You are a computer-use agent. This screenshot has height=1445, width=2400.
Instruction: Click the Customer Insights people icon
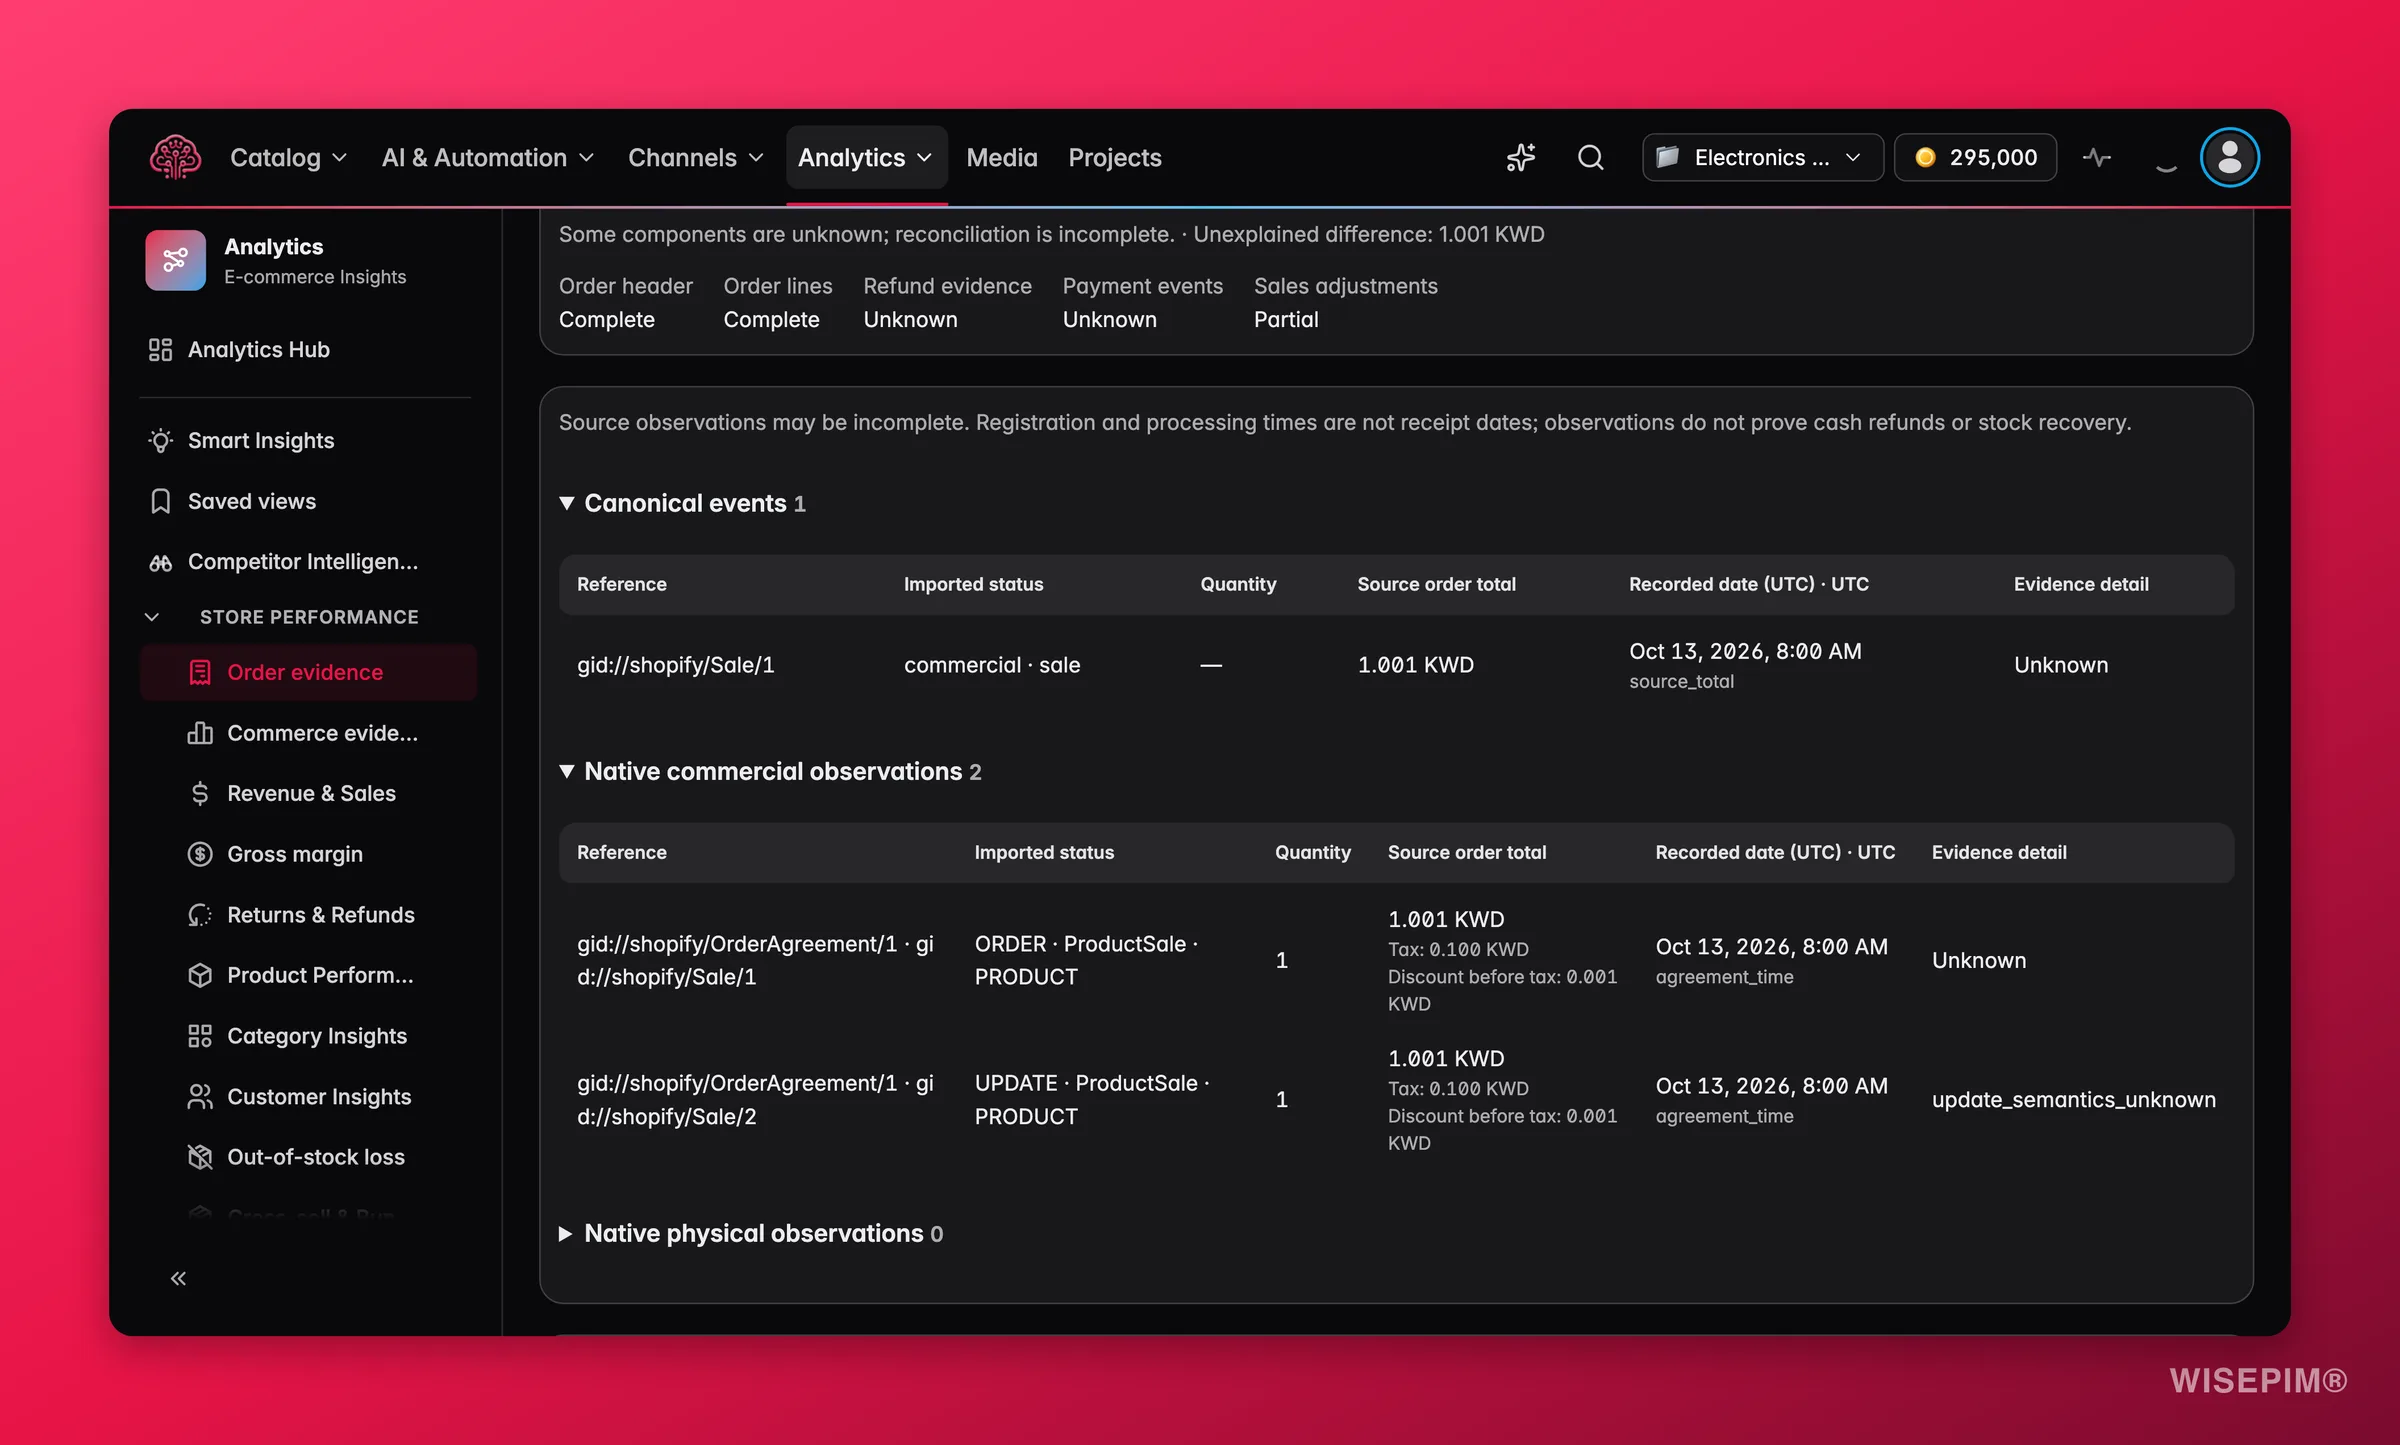[200, 1097]
